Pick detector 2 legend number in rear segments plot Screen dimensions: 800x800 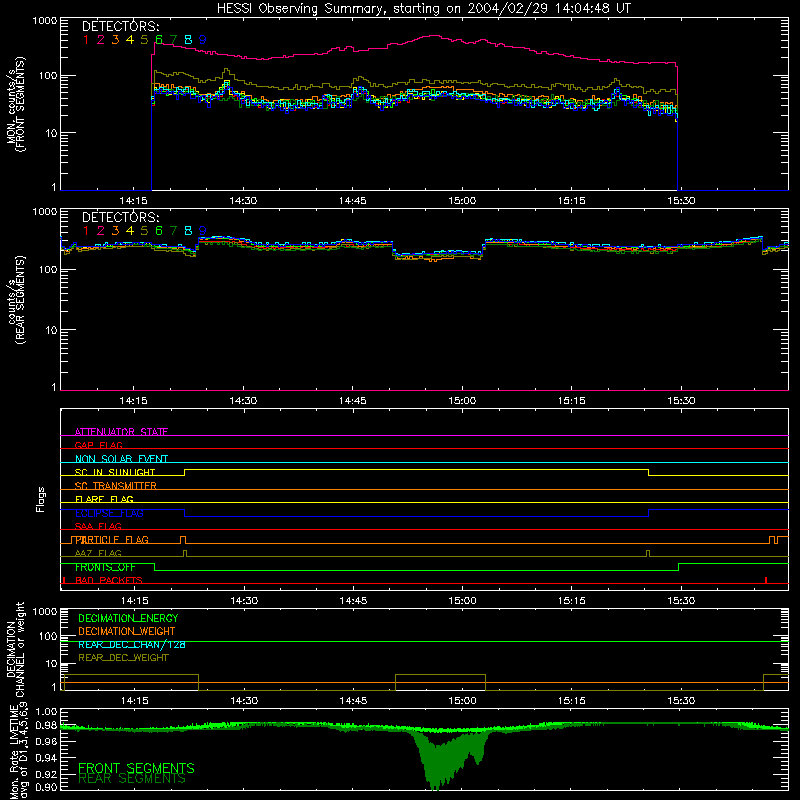click(101, 231)
